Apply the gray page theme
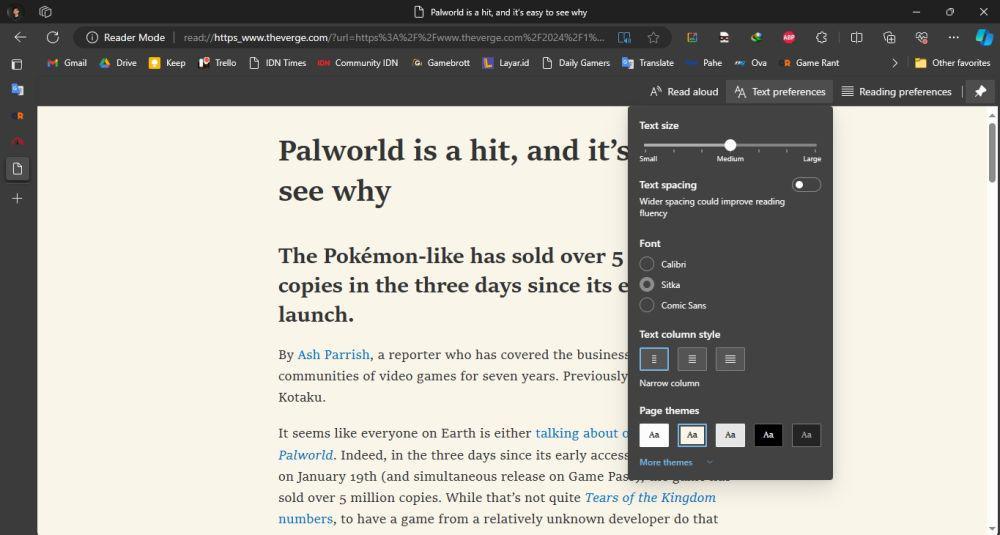1000x535 pixels. coord(730,435)
